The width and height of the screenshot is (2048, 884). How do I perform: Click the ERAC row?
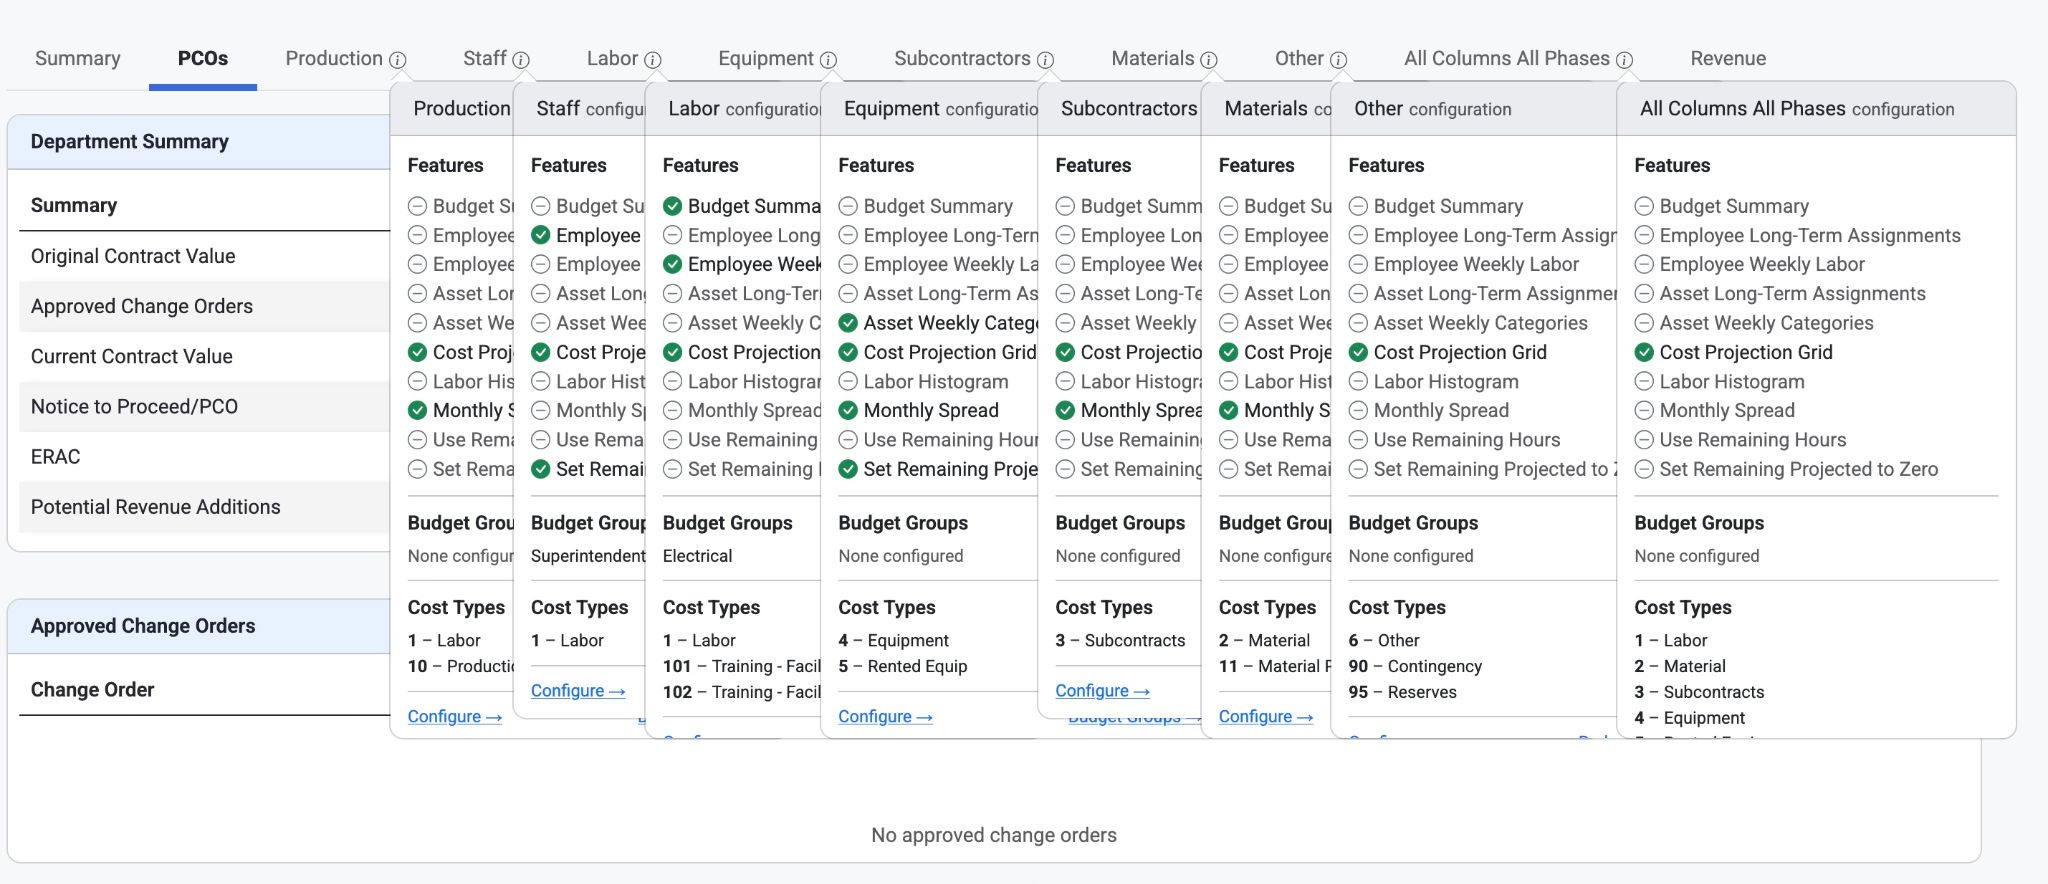point(204,456)
